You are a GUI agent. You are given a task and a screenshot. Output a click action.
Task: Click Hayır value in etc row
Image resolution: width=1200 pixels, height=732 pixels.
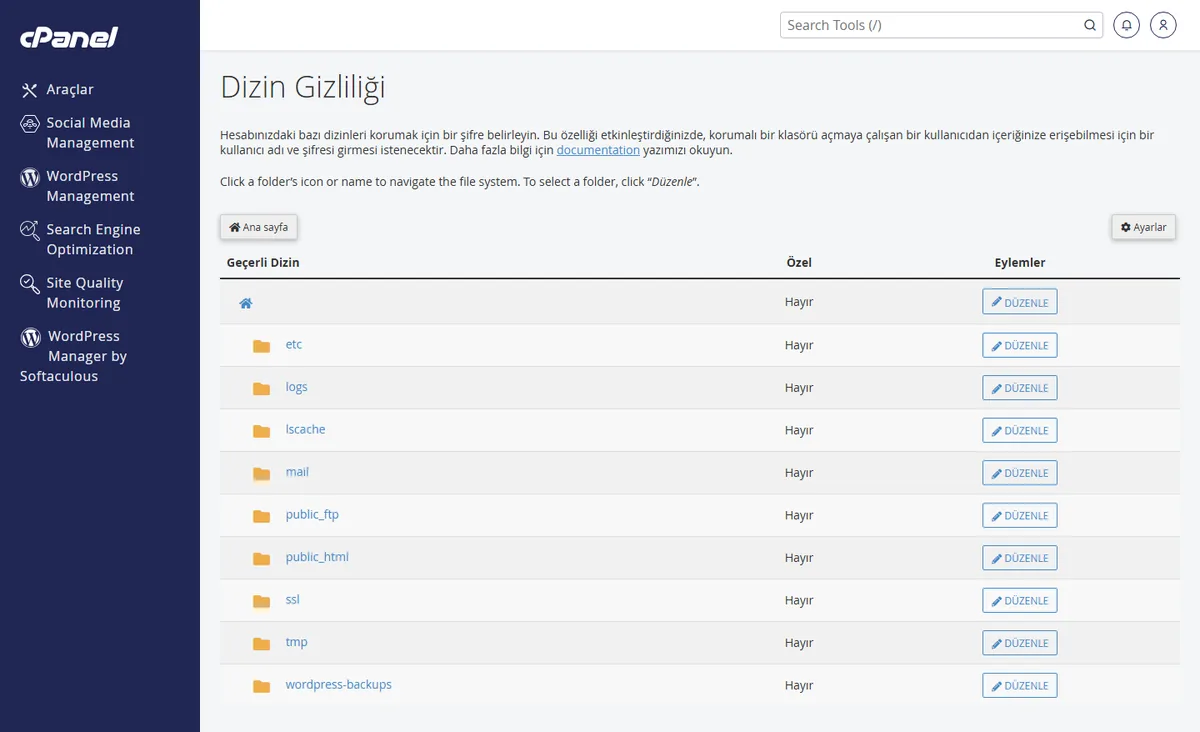point(799,345)
